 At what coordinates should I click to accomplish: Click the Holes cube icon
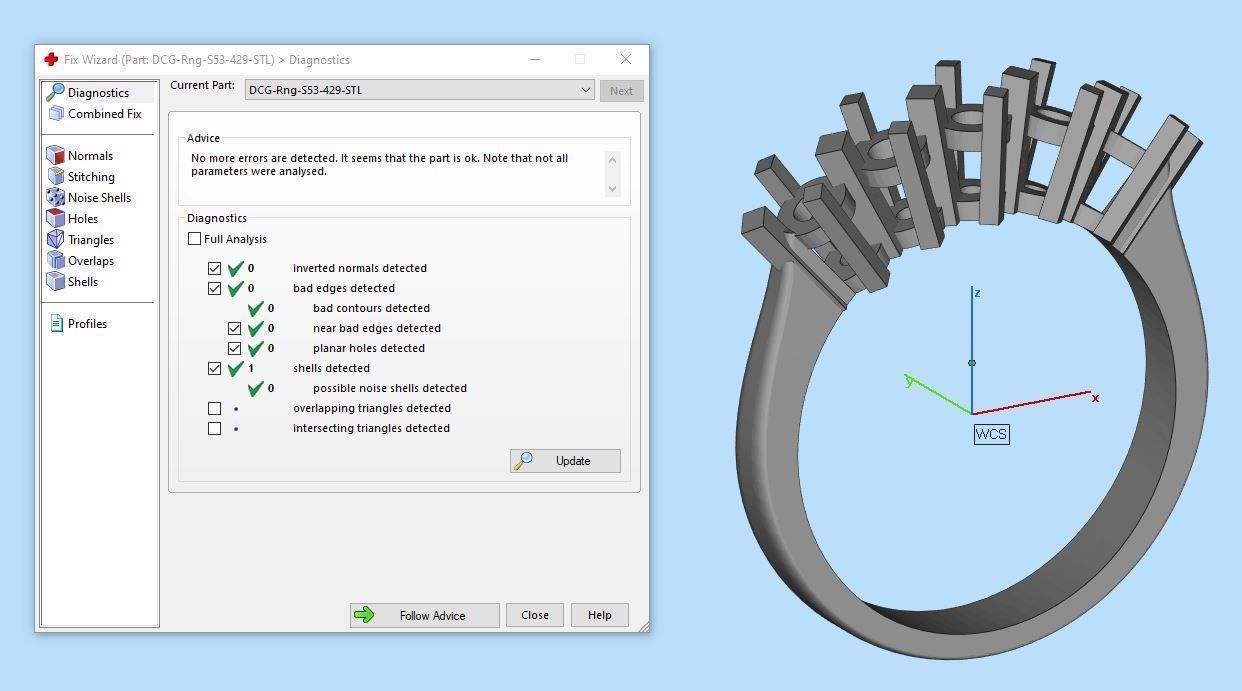pyautogui.click(x=56, y=218)
